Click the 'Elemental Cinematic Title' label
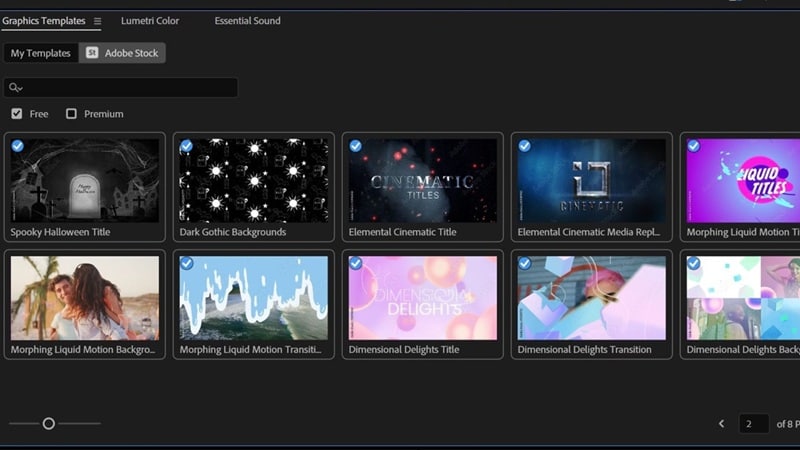The width and height of the screenshot is (800, 450). 403,232
